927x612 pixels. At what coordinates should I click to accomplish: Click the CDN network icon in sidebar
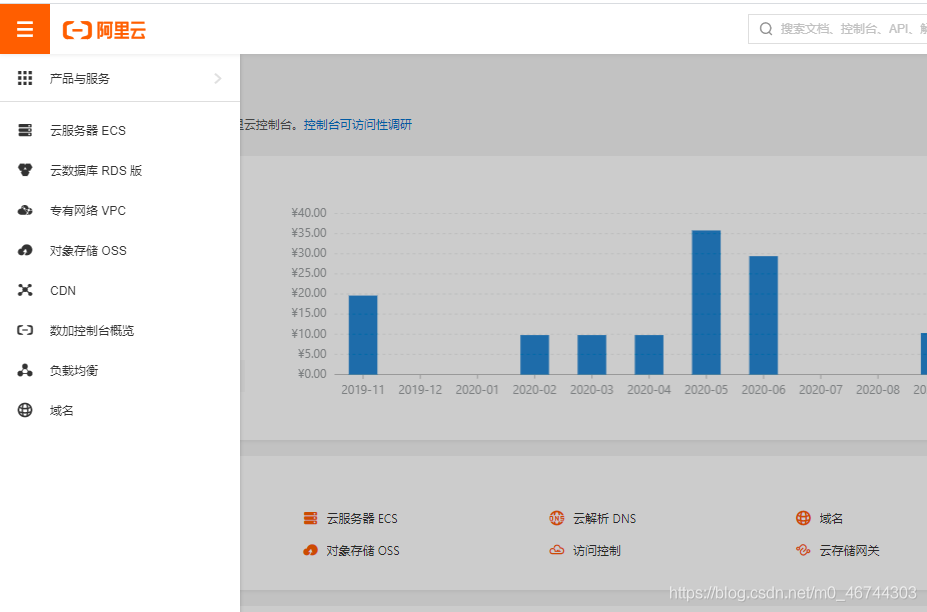(25, 290)
